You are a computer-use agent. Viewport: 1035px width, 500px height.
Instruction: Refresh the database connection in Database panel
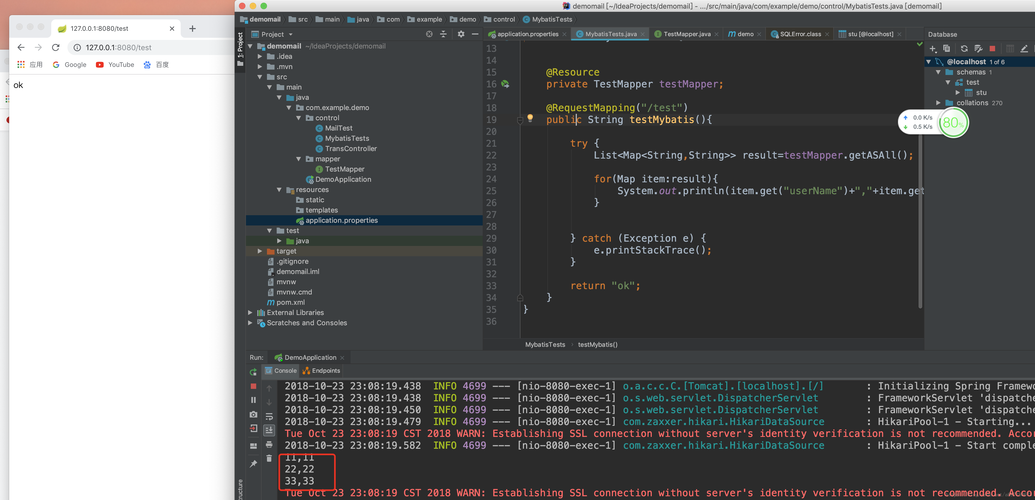point(964,48)
